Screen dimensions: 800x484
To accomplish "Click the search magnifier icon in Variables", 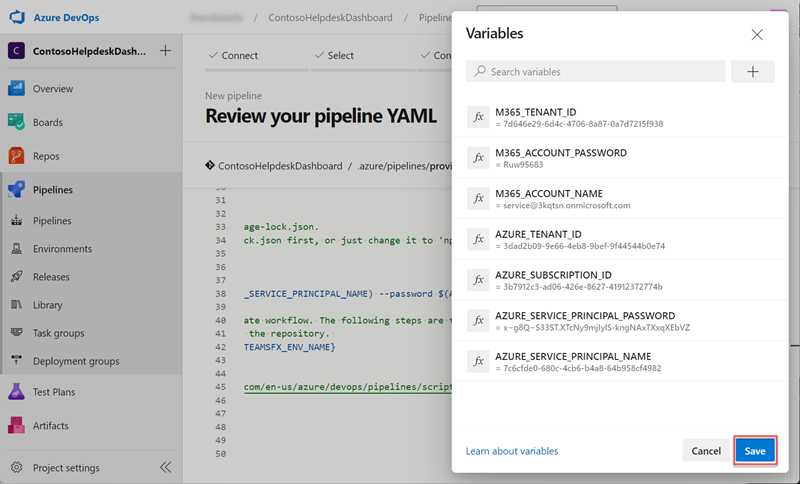I will [x=480, y=71].
